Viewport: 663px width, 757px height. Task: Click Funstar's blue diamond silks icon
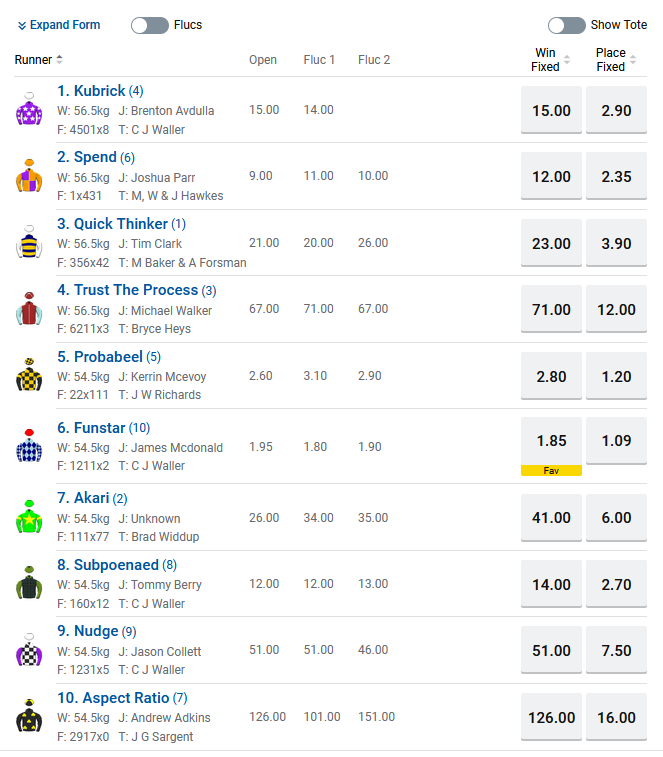pos(28,446)
